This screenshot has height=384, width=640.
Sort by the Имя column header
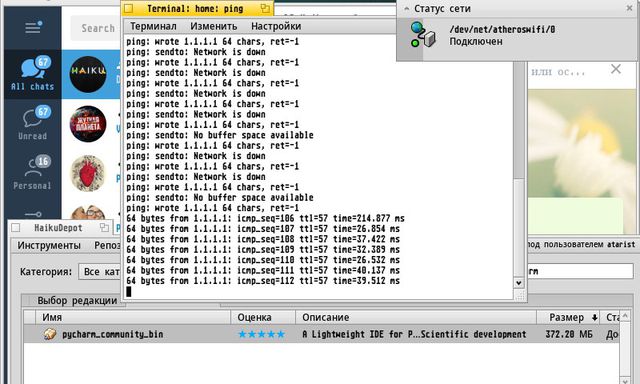132,317
